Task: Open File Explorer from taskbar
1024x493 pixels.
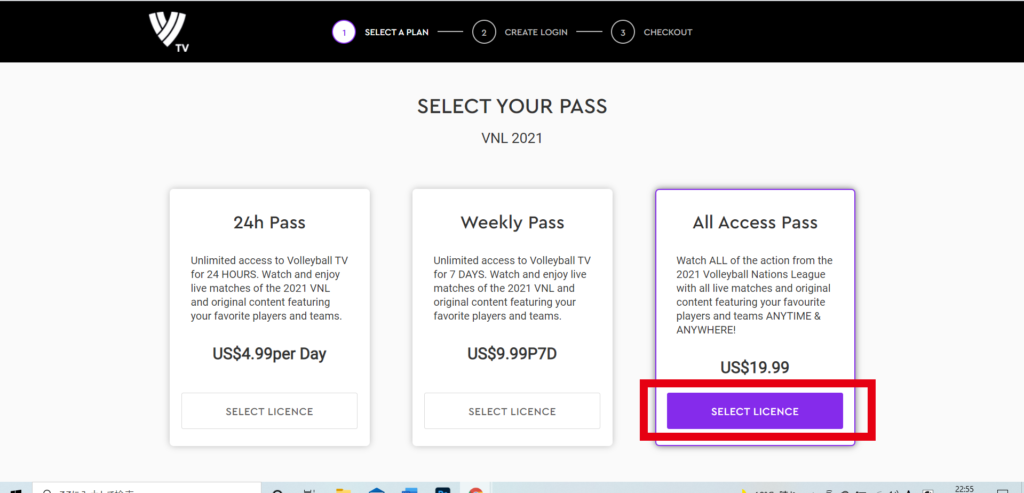Action: (x=344, y=490)
